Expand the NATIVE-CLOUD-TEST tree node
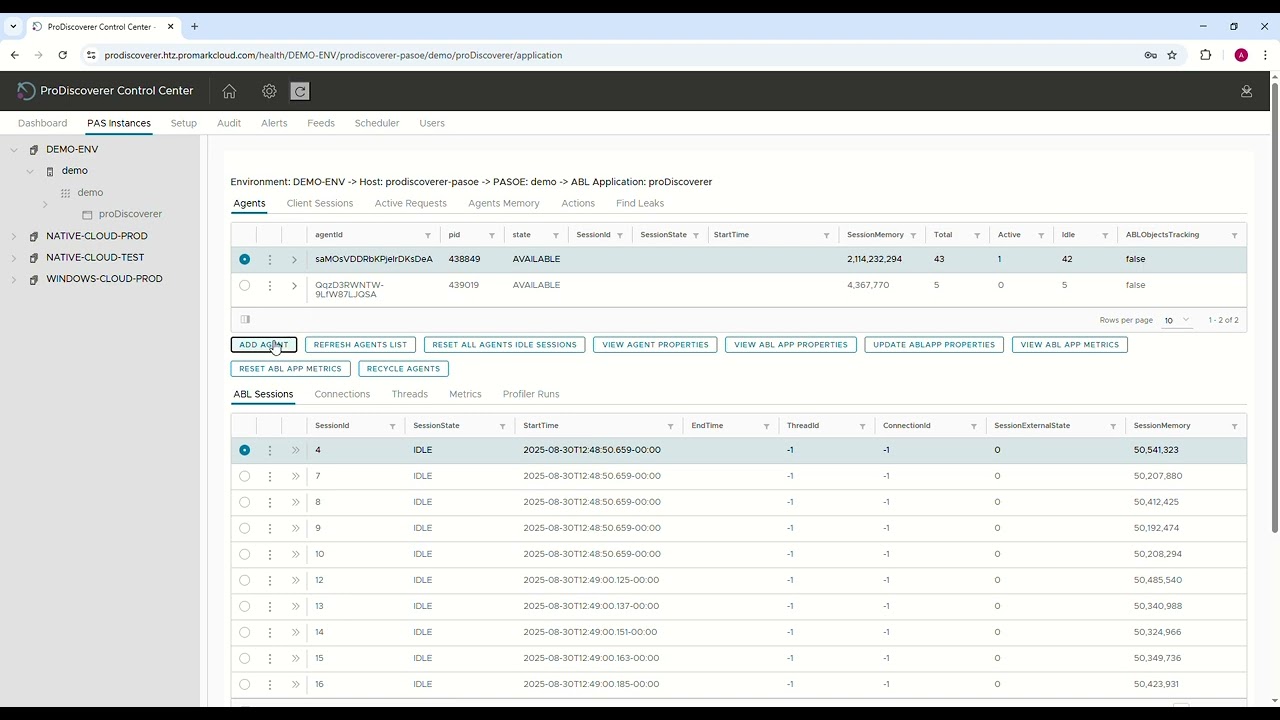Screen dimensions: 1280x720 click(14, 258)
